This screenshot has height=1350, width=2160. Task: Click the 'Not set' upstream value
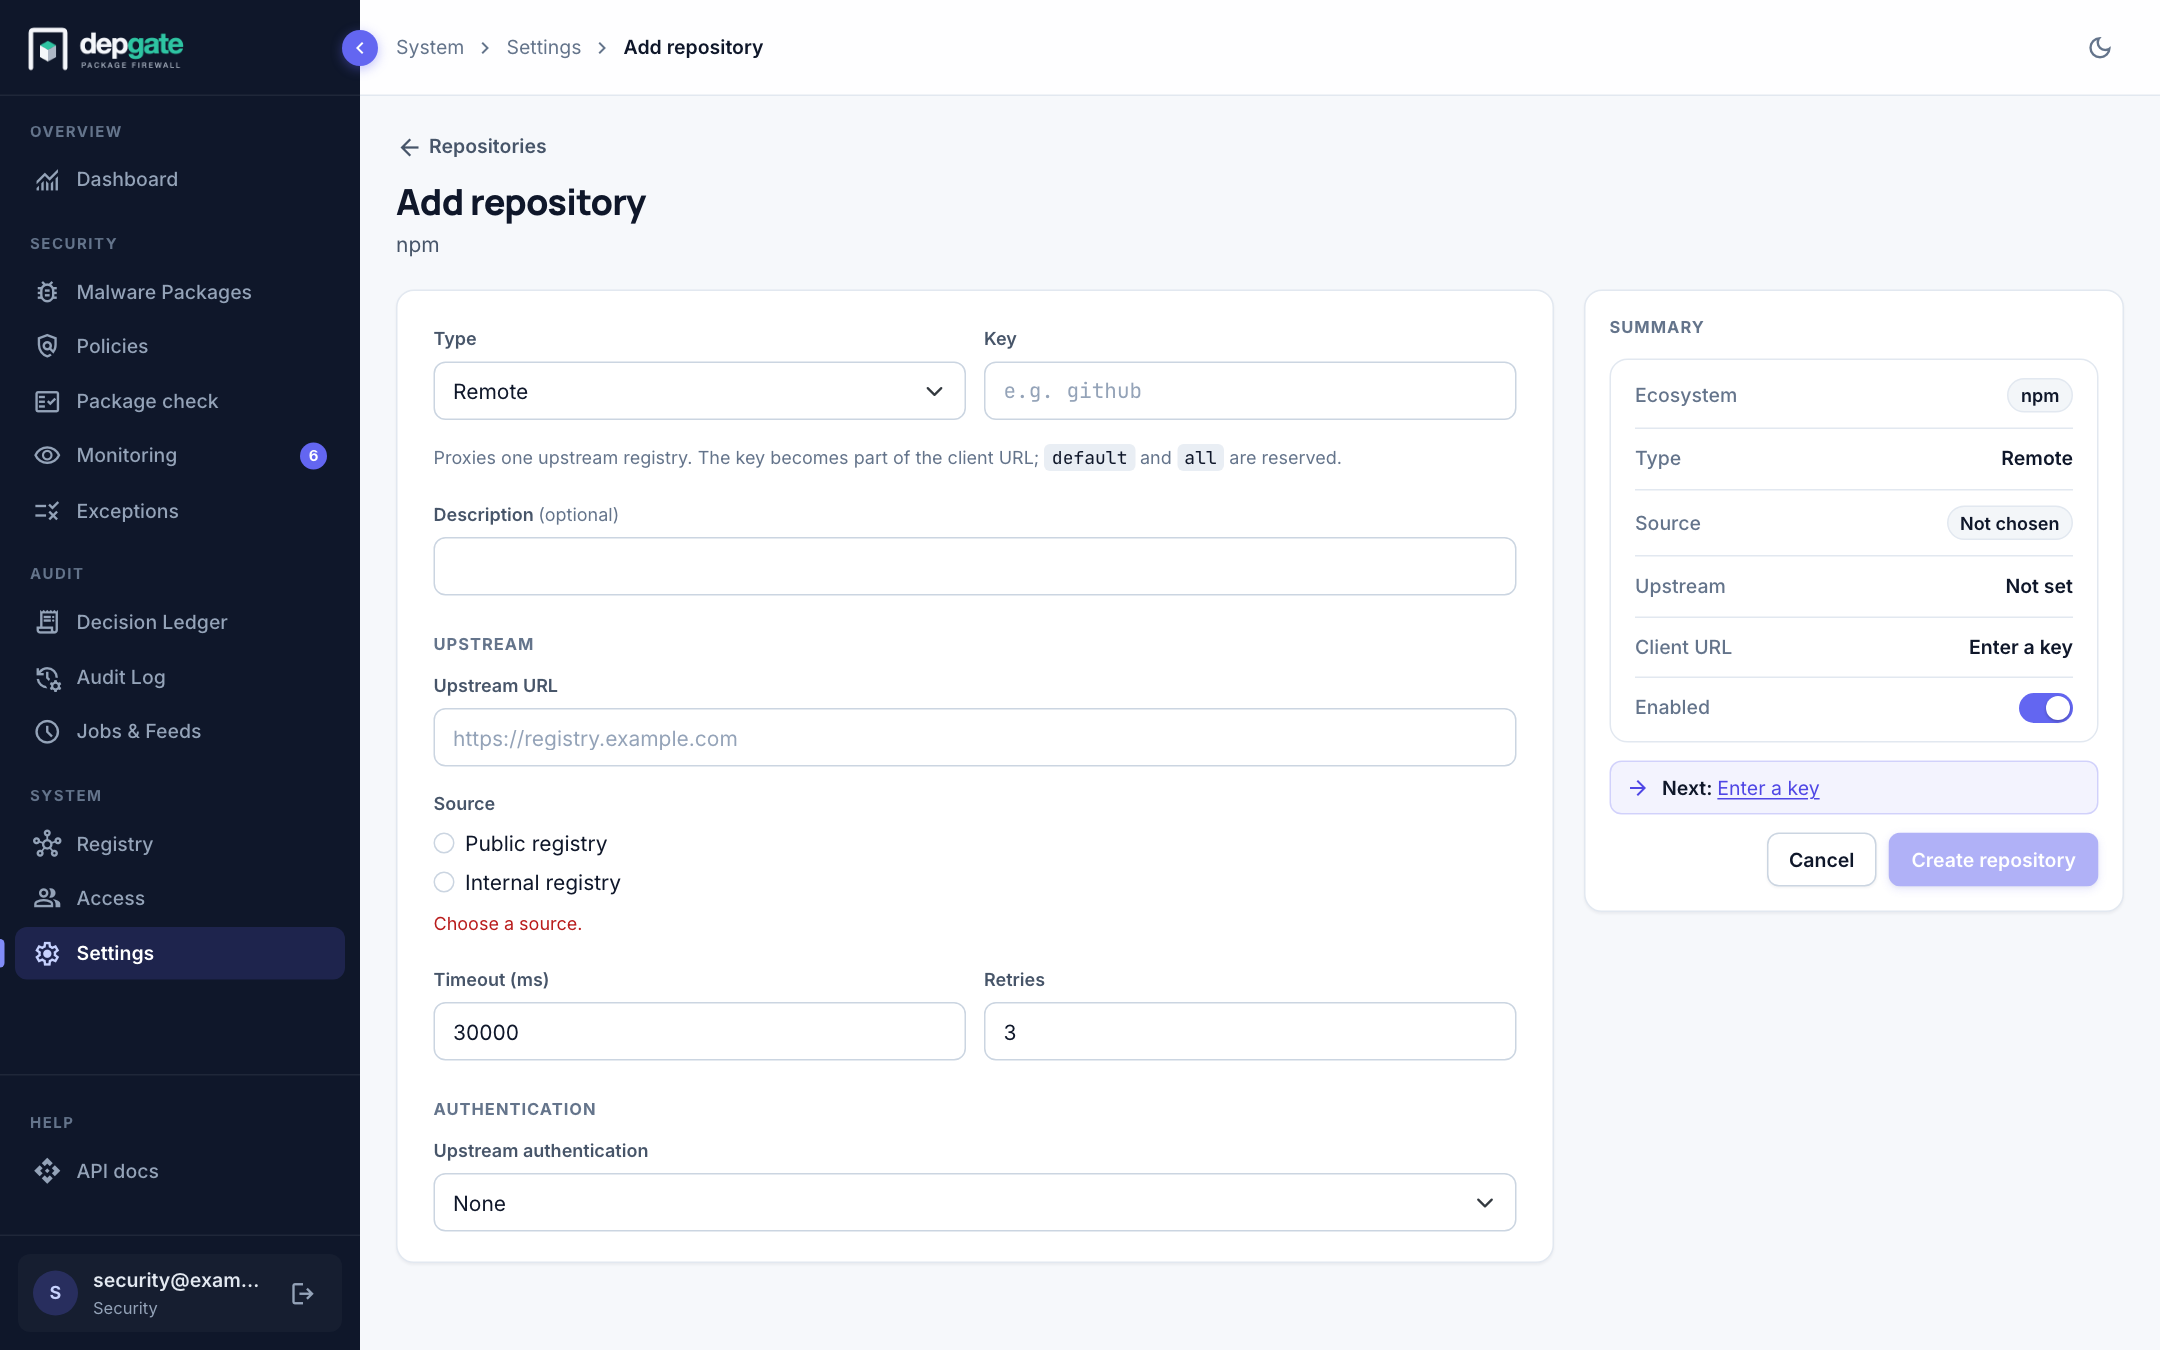2038,586
